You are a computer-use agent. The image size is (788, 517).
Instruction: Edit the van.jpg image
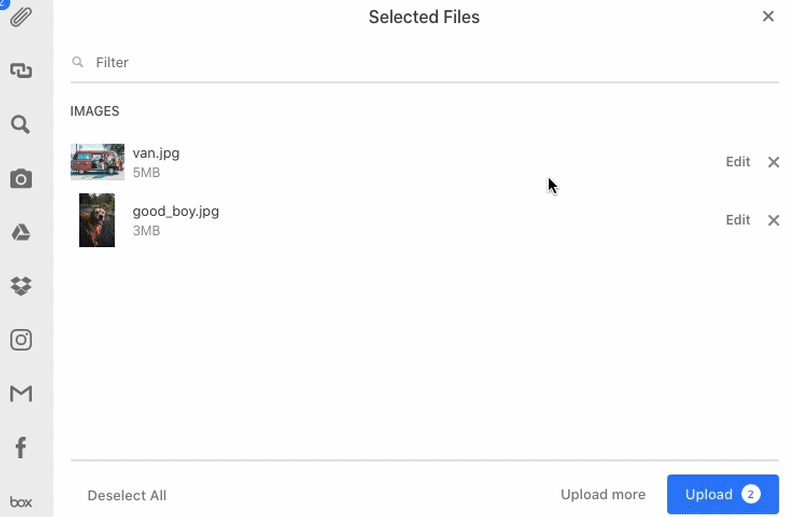tap(737, 162)
